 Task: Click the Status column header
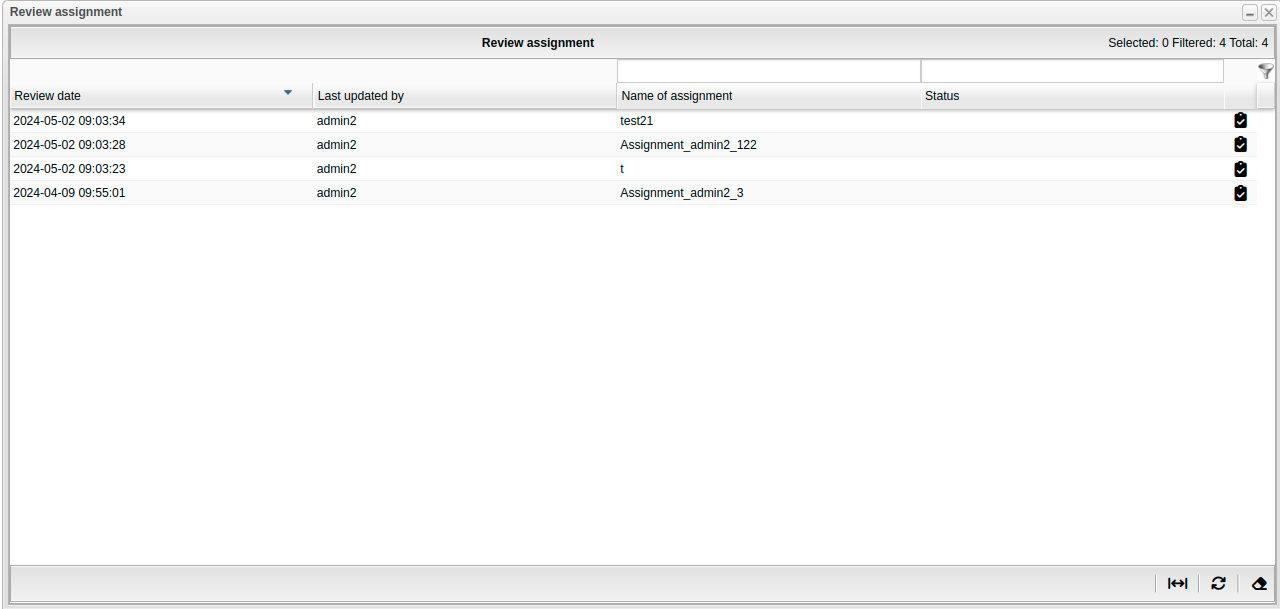coord(942,96)
